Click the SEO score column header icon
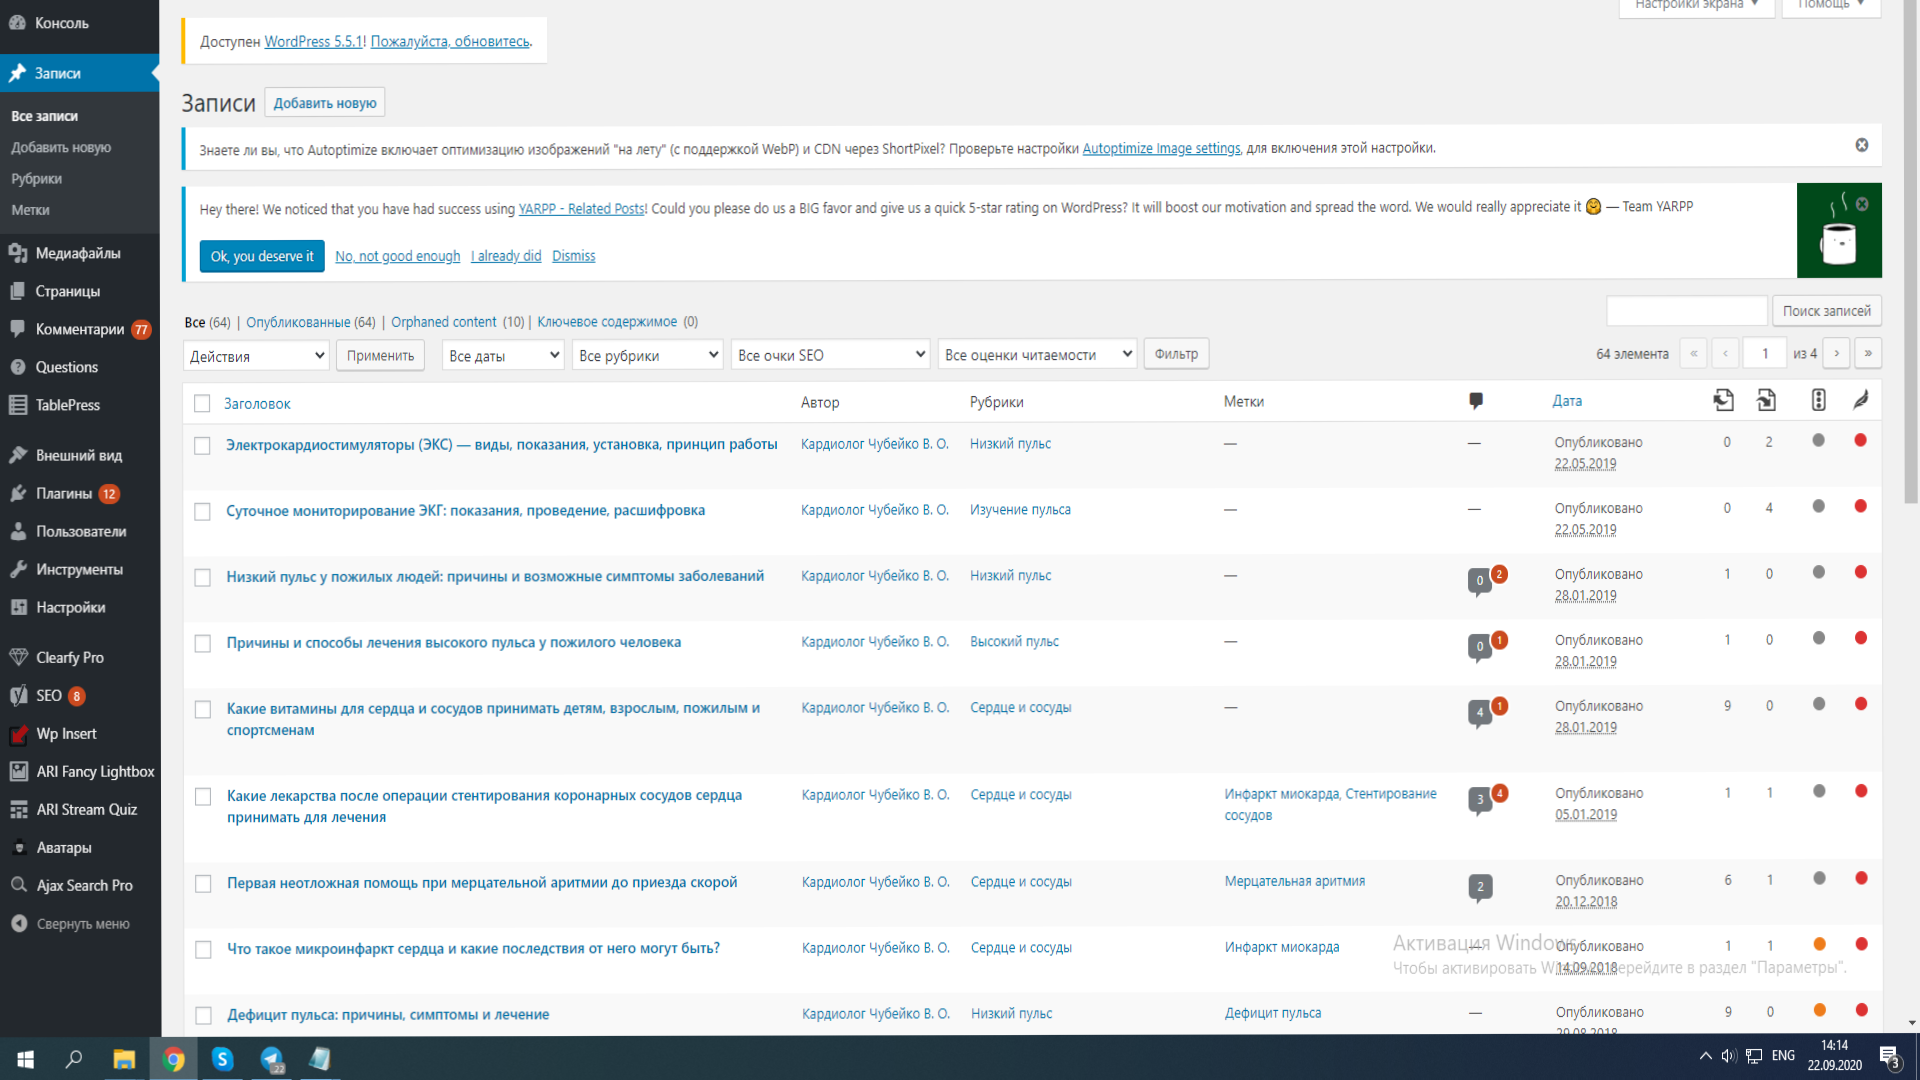Image resolution: width=1920 pixels, height=1080 pixels. (1818, 400)
